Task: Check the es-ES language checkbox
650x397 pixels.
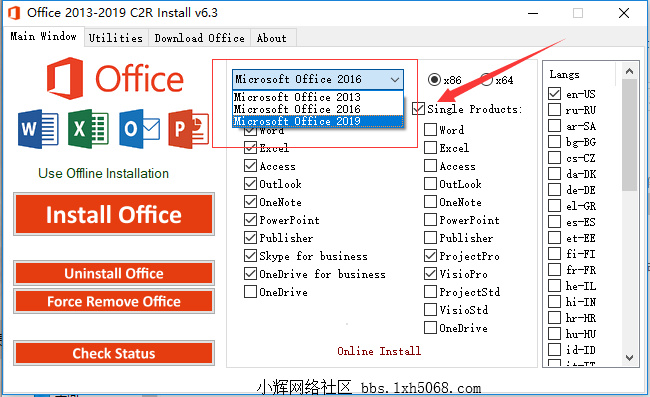Action: pyautogui.click(x=554, y=222)
